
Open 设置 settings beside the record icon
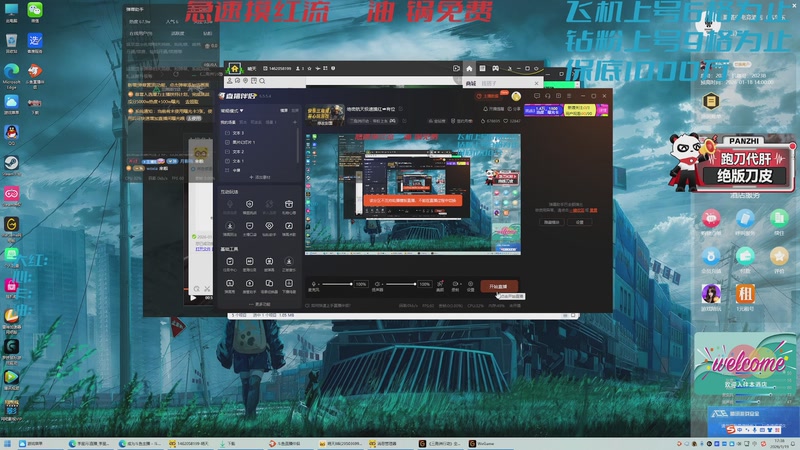(x=470, y=286)
